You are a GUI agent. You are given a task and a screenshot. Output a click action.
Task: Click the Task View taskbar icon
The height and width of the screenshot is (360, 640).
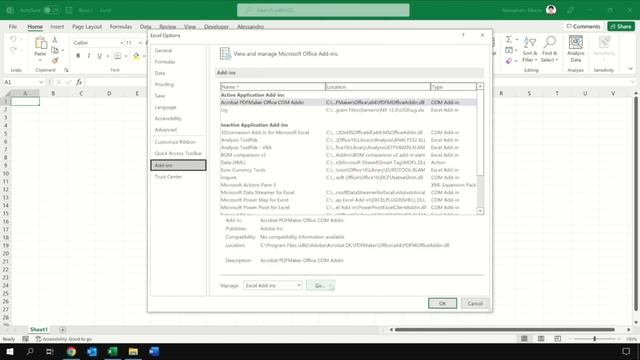tap(50, 351)
